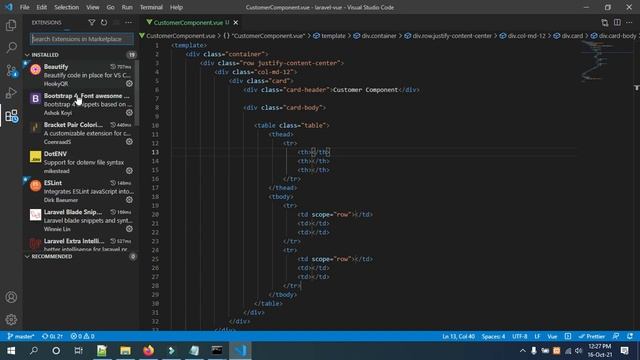Collapse the INSTALLED extensions section

(81, 55)
